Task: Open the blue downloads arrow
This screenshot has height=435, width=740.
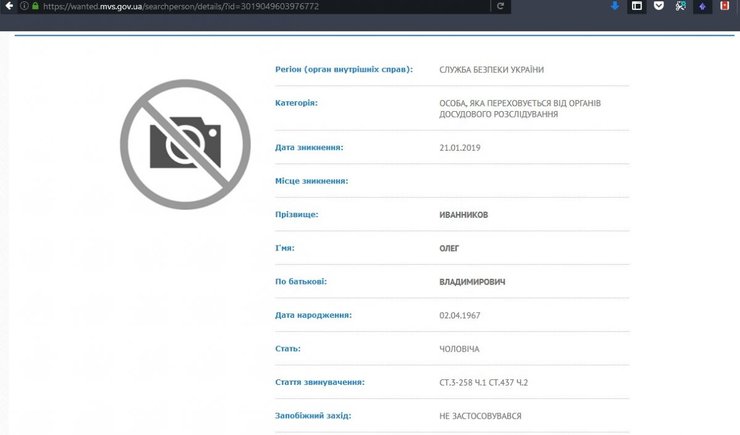Action: pos(615,6)
